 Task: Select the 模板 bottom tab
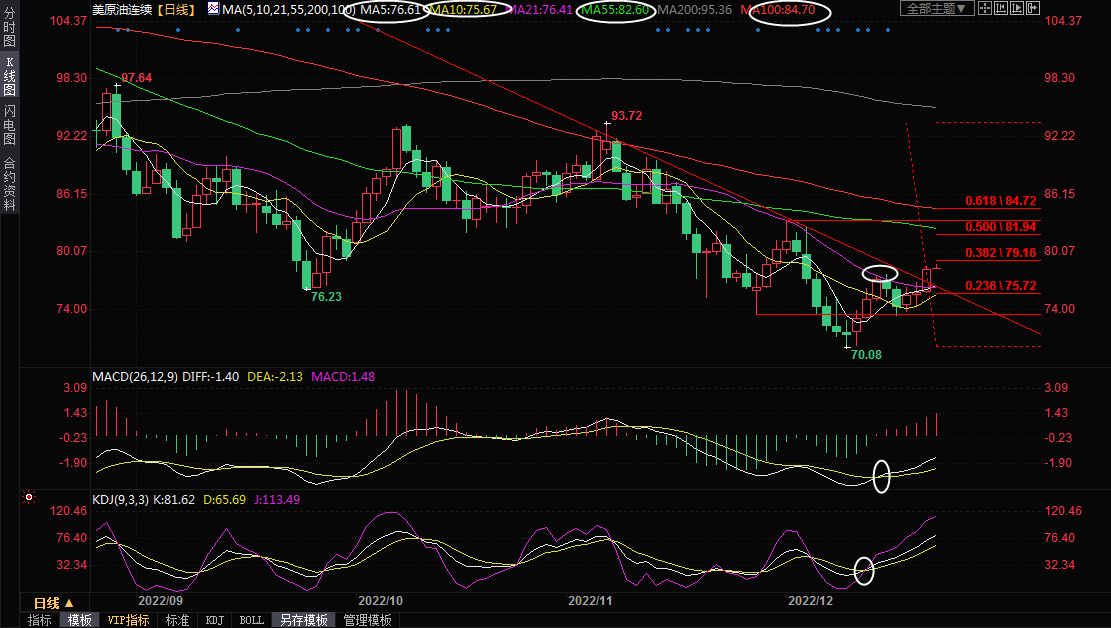point(79,620)
